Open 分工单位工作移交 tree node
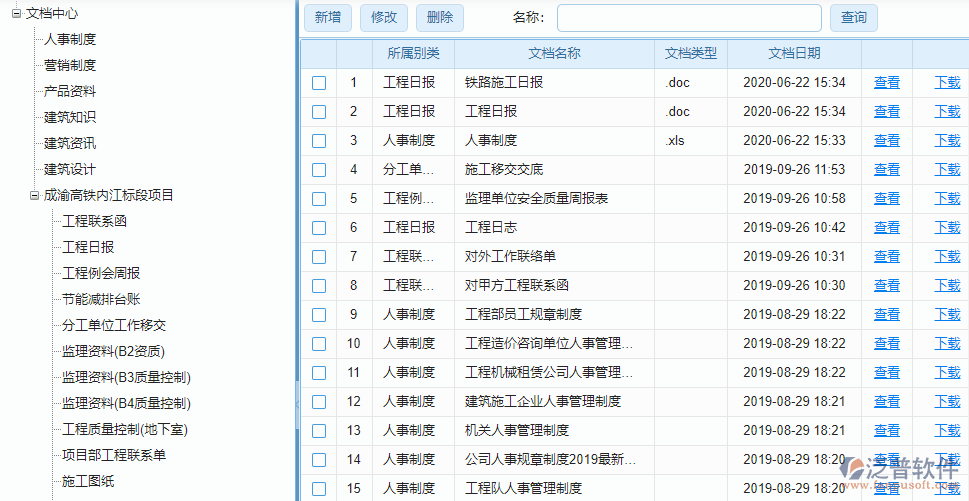Image resolution: width=969 pixels, height=501 pixels. click(x=114, y=325)
